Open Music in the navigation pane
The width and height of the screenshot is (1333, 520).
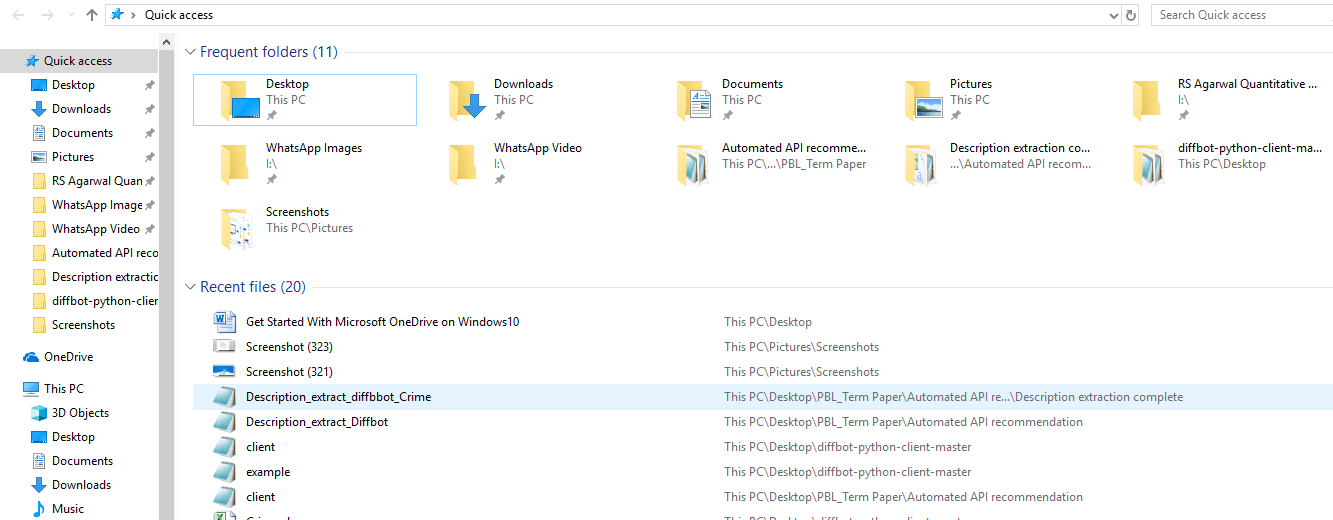click(67, 509)
